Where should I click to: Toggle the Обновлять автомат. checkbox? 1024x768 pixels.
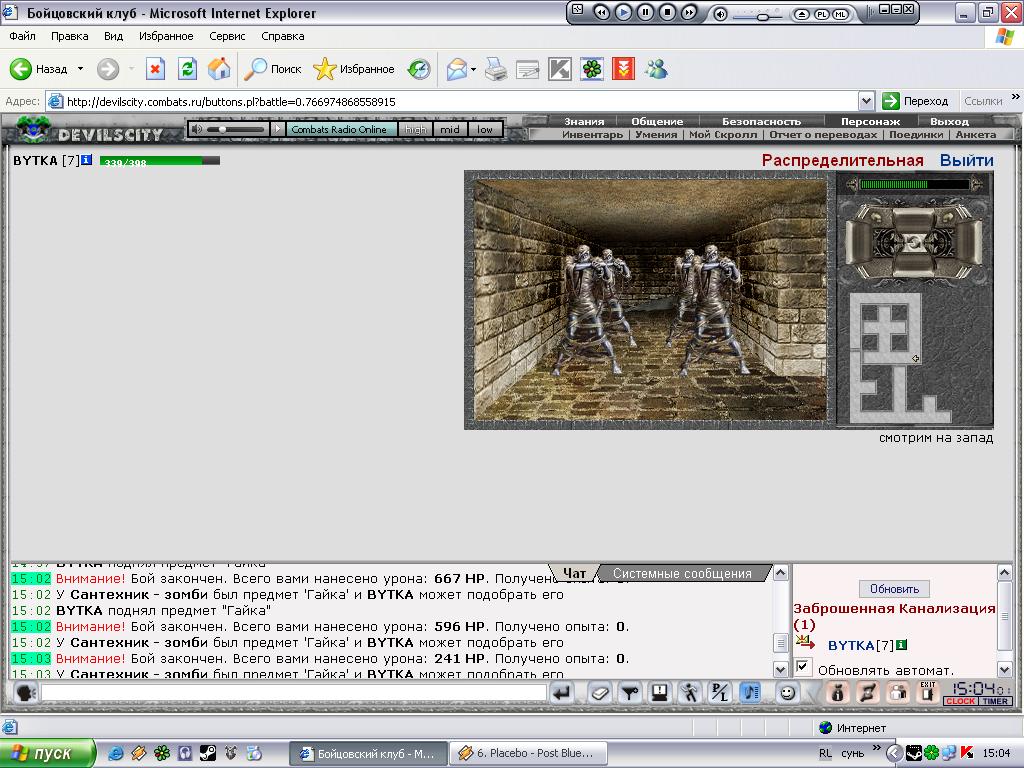pos(803,667)
